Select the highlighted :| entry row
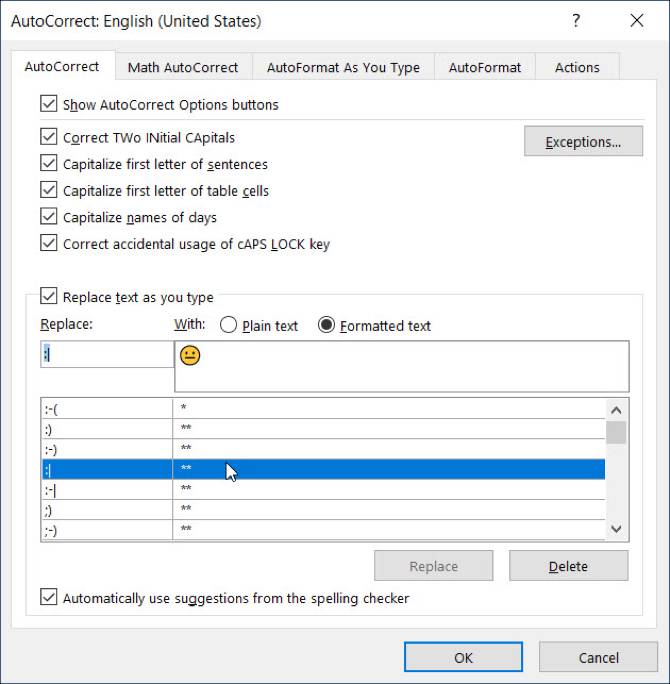 click(x=323, y=469)
